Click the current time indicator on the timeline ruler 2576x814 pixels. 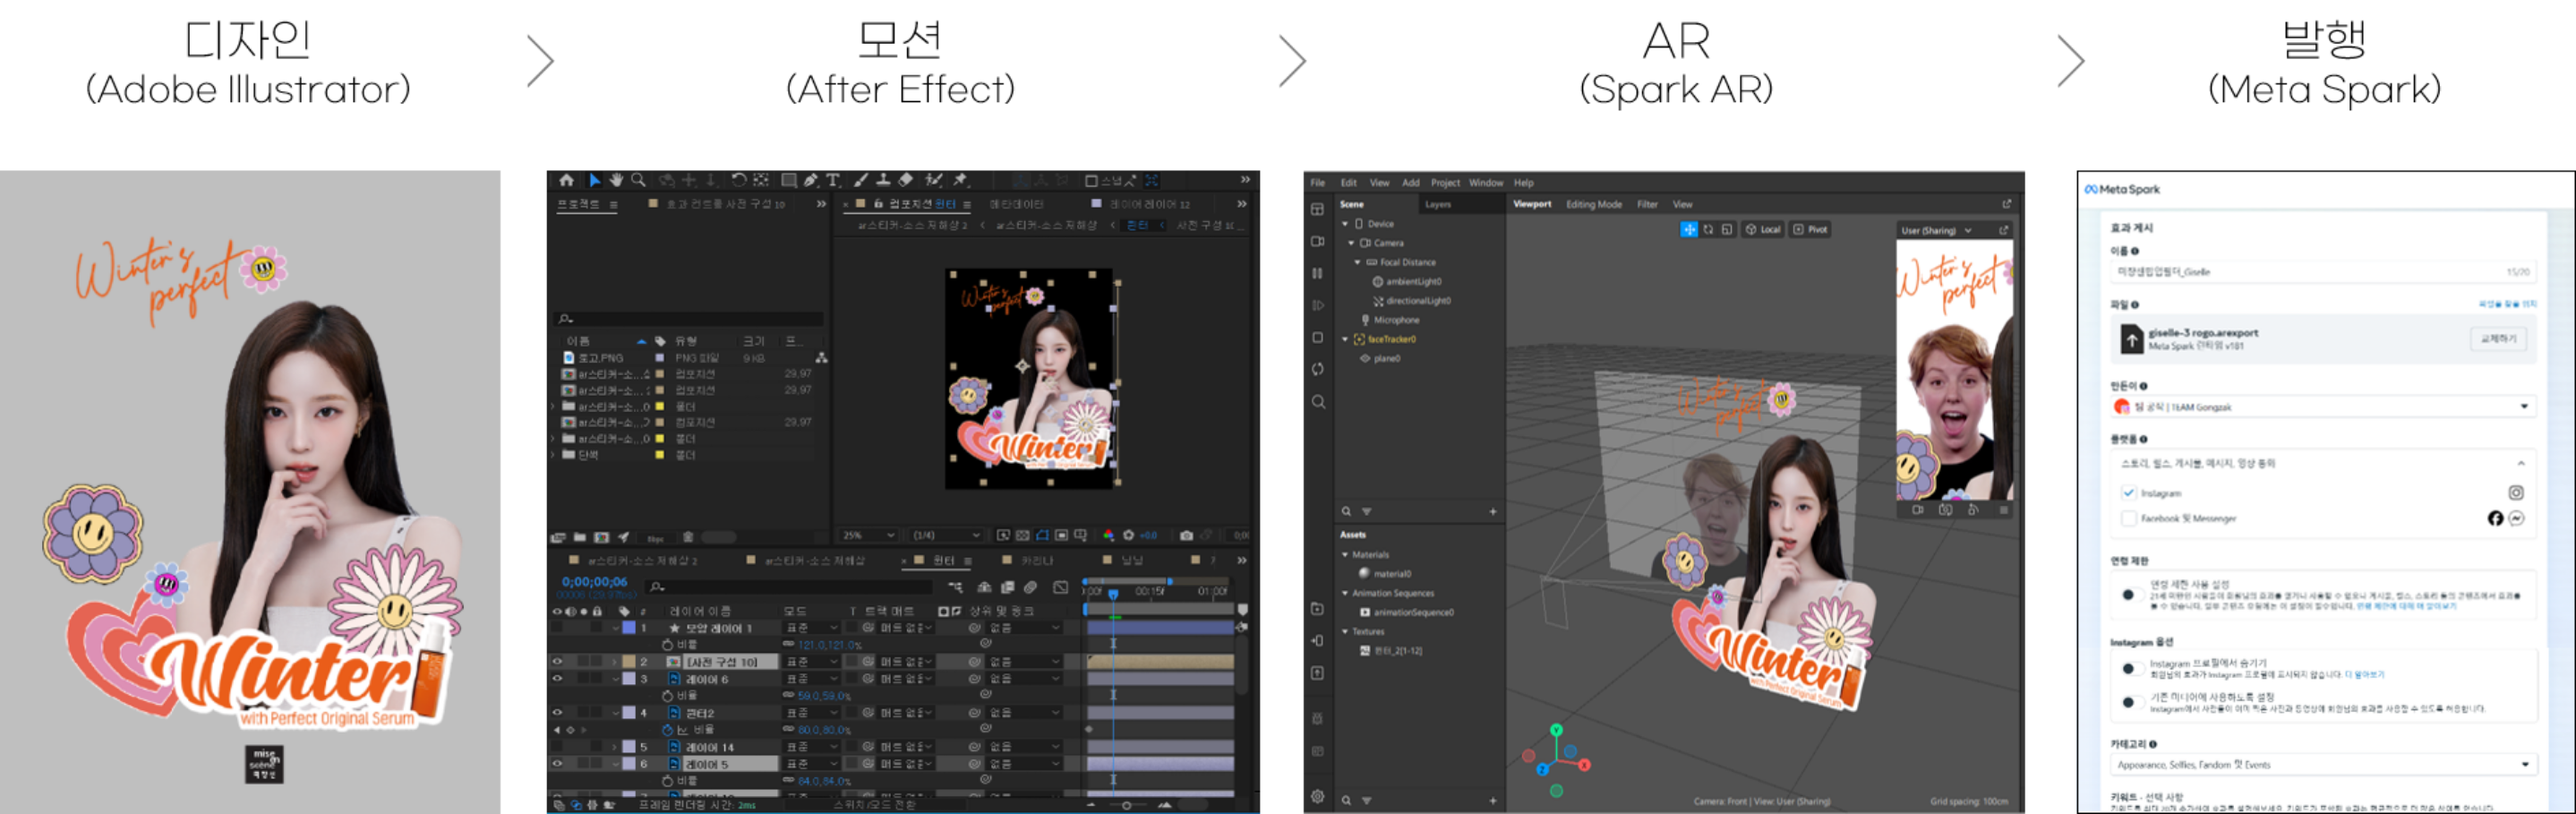(x=1113, y=593)
